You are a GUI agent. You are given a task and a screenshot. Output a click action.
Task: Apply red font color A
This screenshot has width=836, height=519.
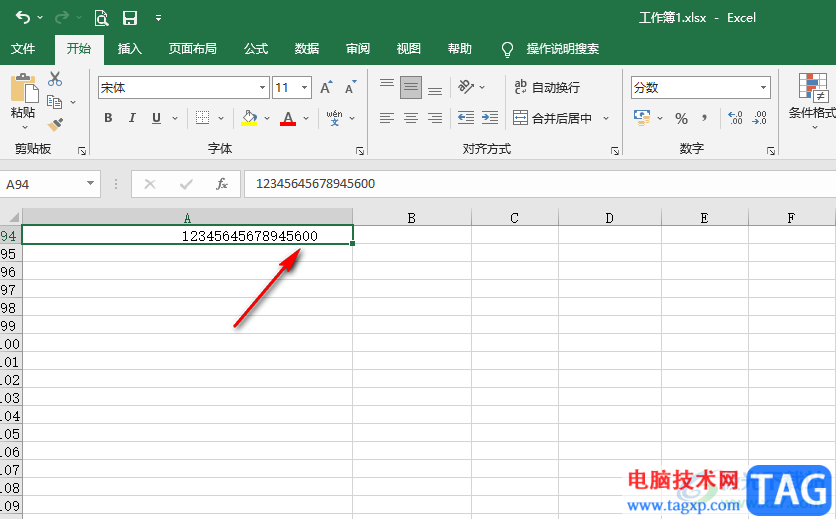tap(288, 118)
